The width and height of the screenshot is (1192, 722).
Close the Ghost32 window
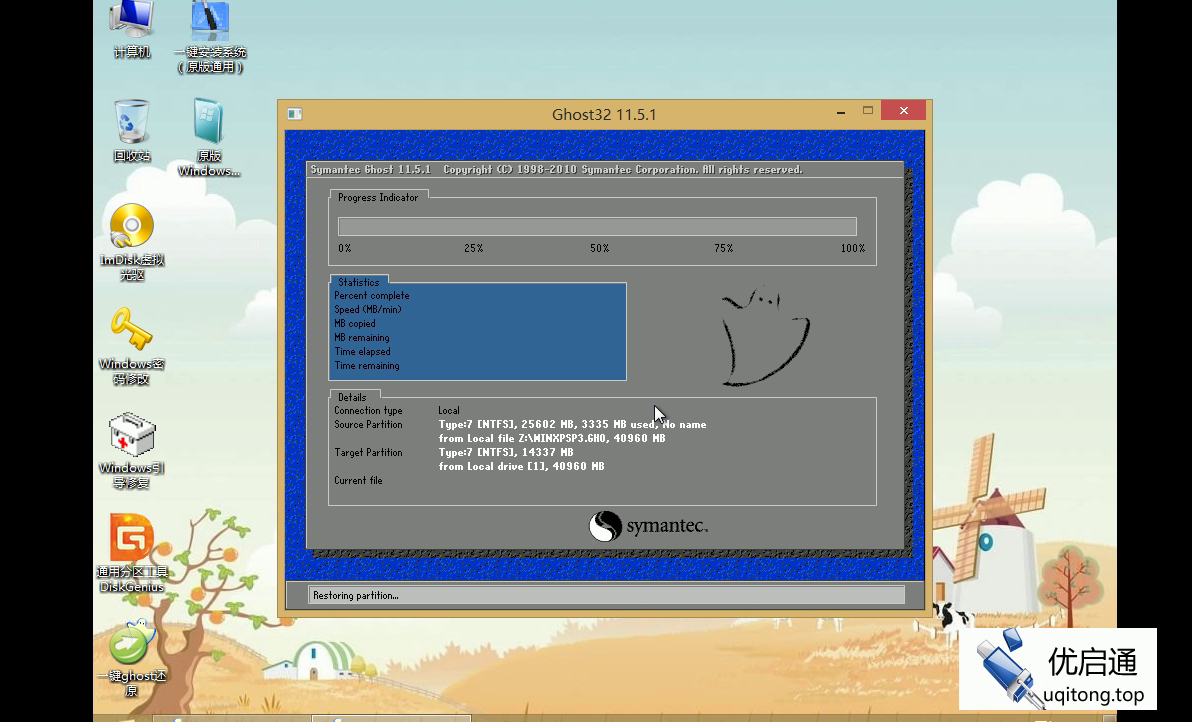(904, 111)
